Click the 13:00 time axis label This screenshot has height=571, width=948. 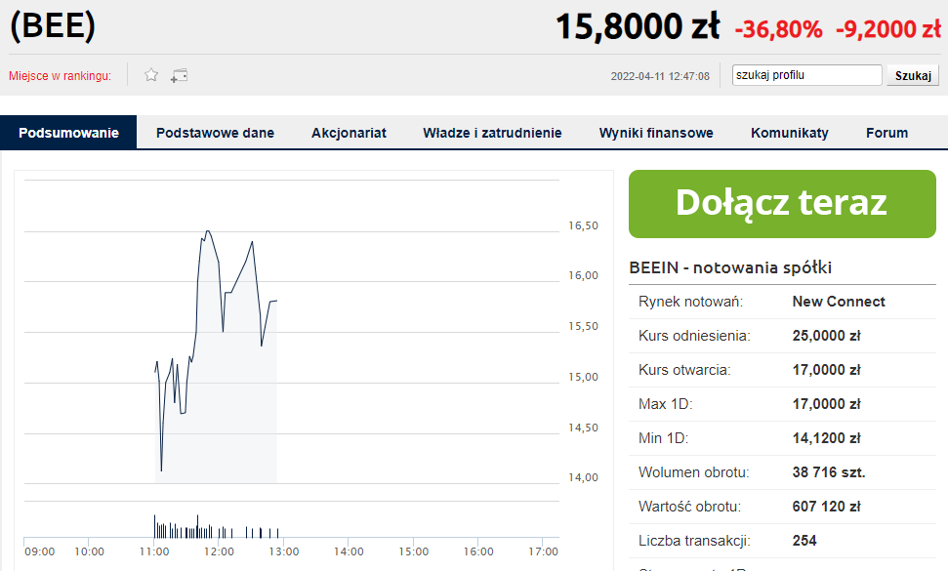[x=284, y=551]
